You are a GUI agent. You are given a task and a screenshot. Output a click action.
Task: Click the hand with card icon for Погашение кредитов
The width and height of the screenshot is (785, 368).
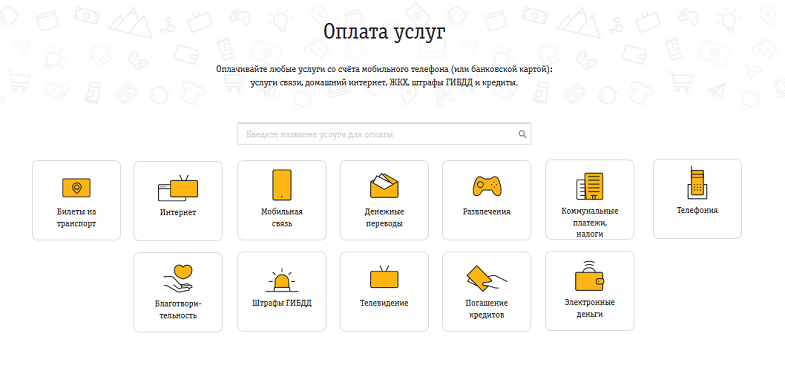pyautogui.click(x=487, y=278)
